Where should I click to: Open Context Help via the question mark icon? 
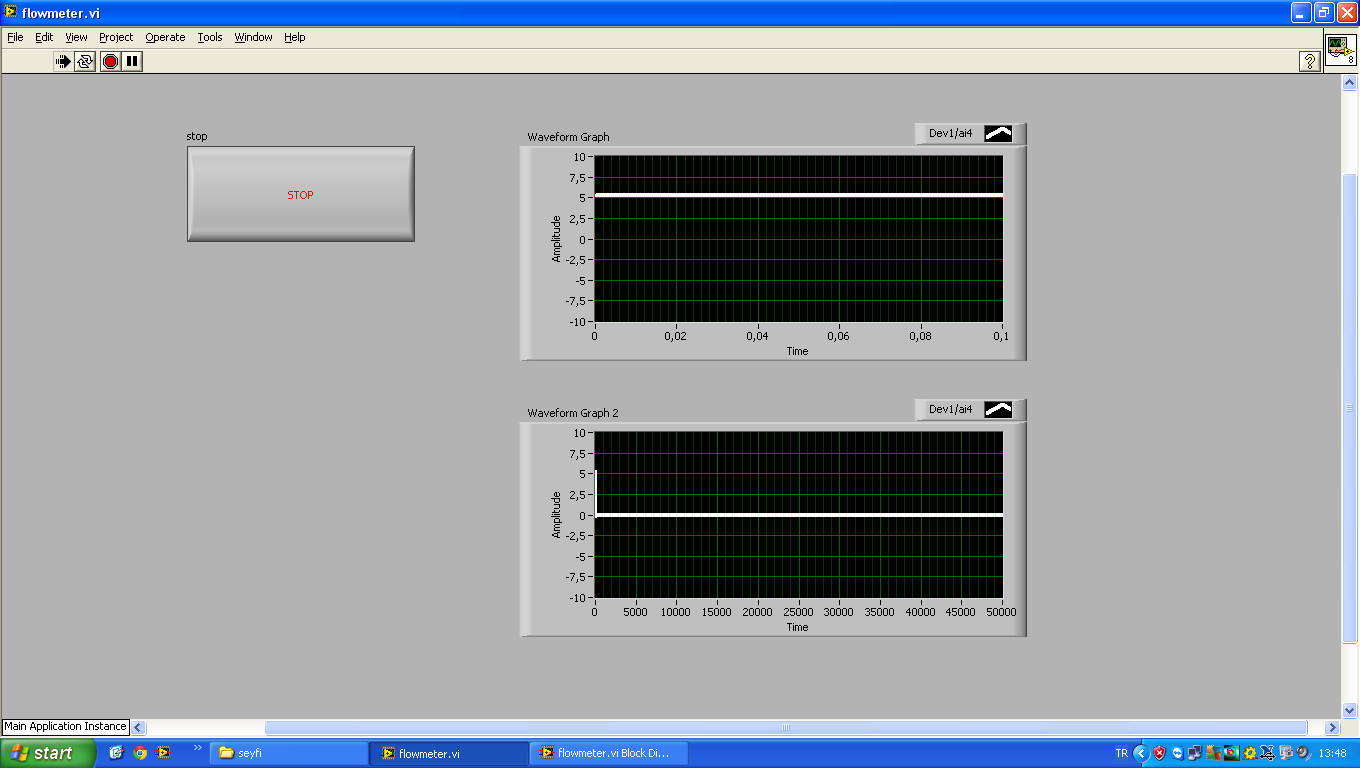(1309, 61)
